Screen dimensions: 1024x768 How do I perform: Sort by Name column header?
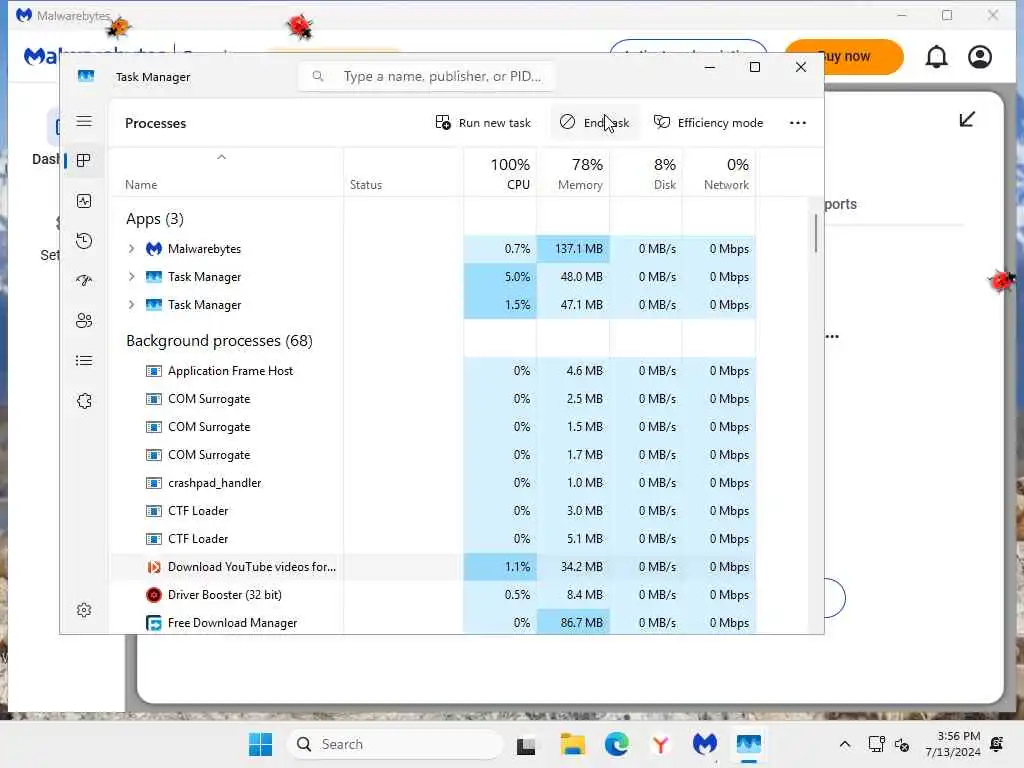click(x=226, y=173)
